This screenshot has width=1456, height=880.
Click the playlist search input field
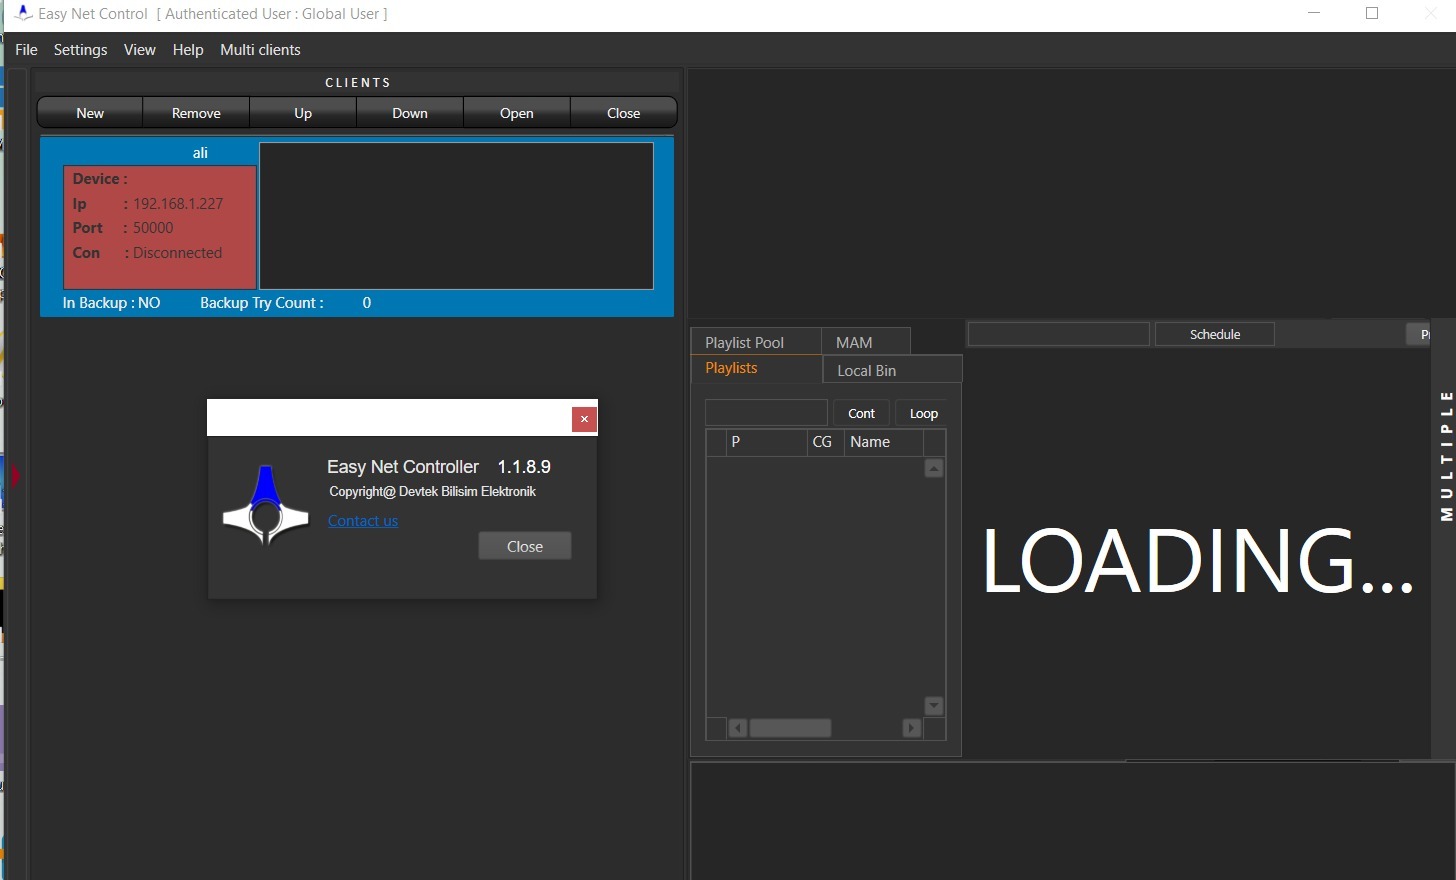click(766, 413)
